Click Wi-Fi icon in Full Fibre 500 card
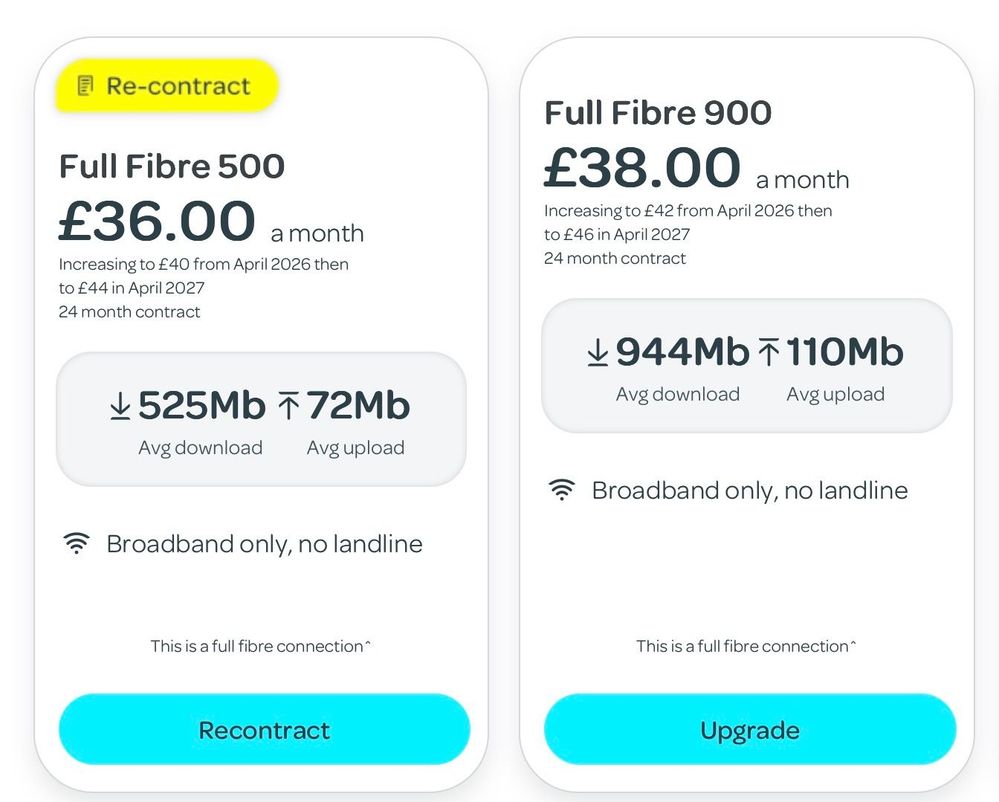Screen dimensions: 999x802 [x=76, y=544]
